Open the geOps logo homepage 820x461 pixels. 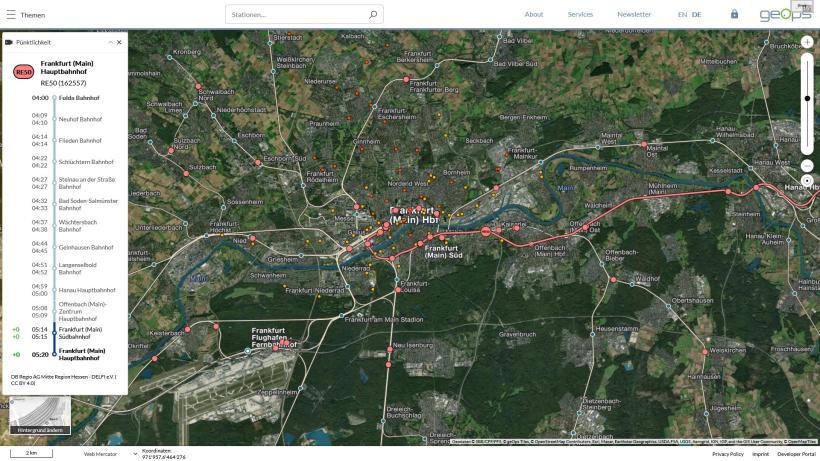(x=785, y=15)
